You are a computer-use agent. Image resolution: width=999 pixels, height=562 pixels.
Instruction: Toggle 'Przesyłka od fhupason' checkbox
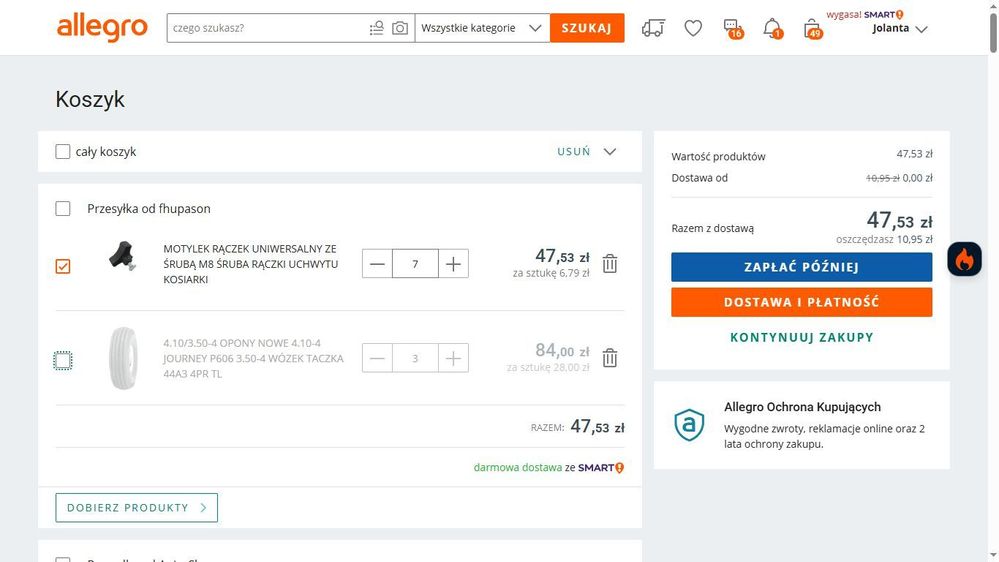63,209
